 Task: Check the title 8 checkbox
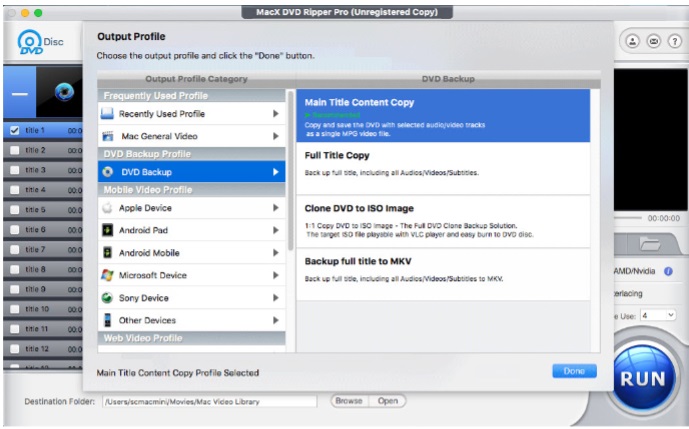coord(15,269)
